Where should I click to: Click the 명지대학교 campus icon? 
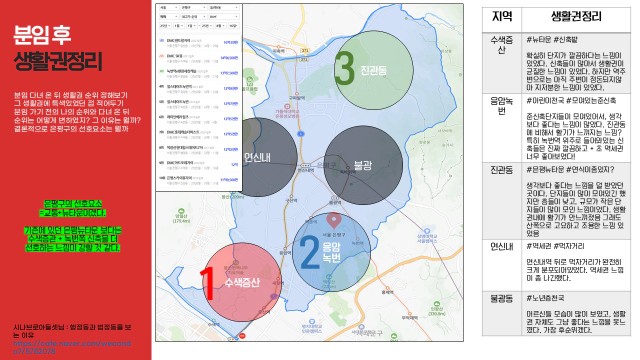point(312,322)
